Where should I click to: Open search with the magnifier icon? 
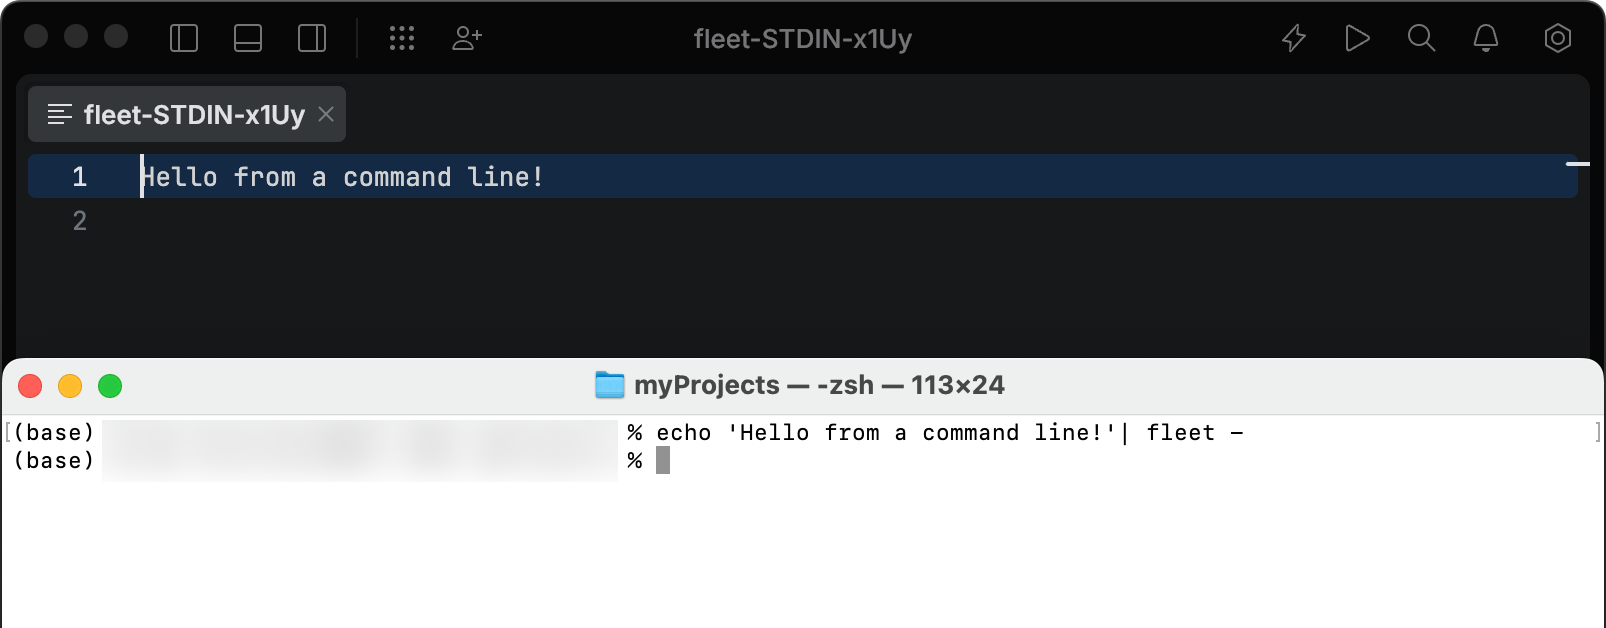point(1421,39)
